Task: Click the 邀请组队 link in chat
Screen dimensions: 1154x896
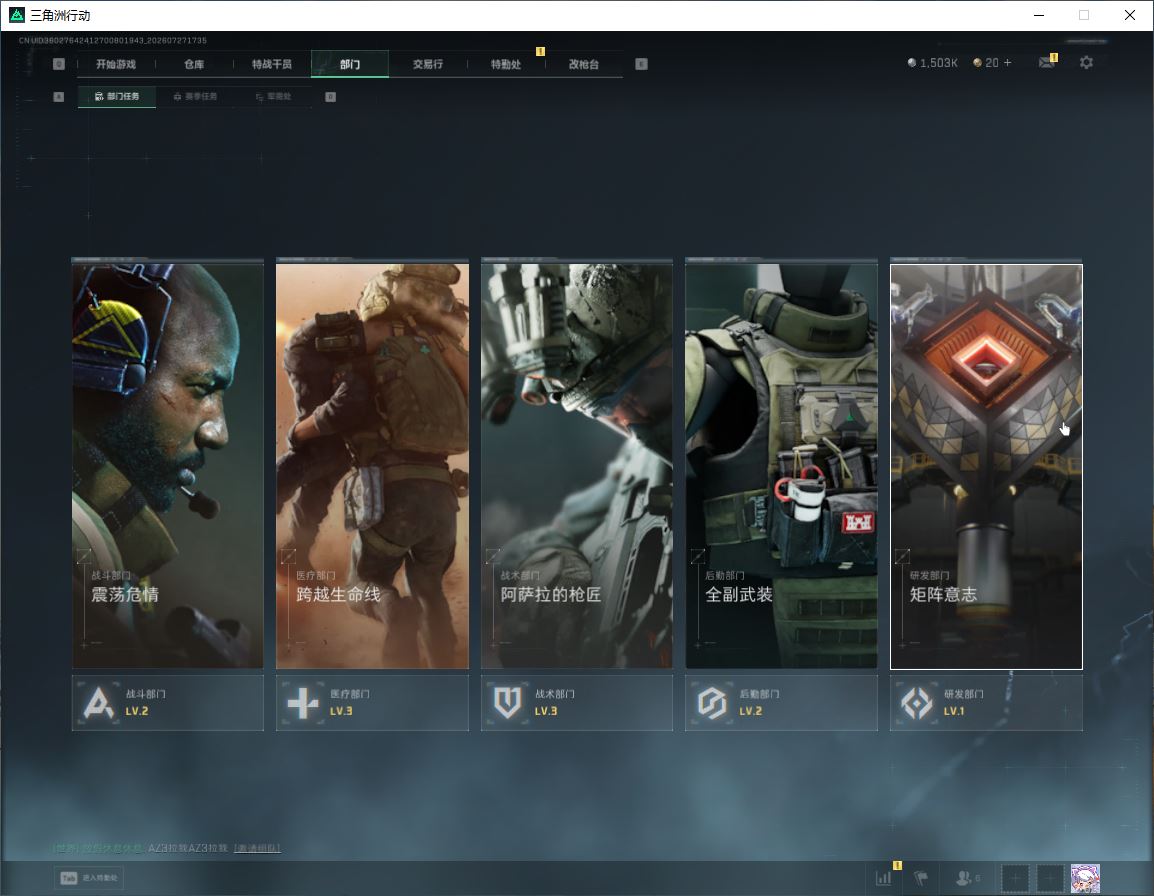Action: pyautogui.click(x=257, y=848)
